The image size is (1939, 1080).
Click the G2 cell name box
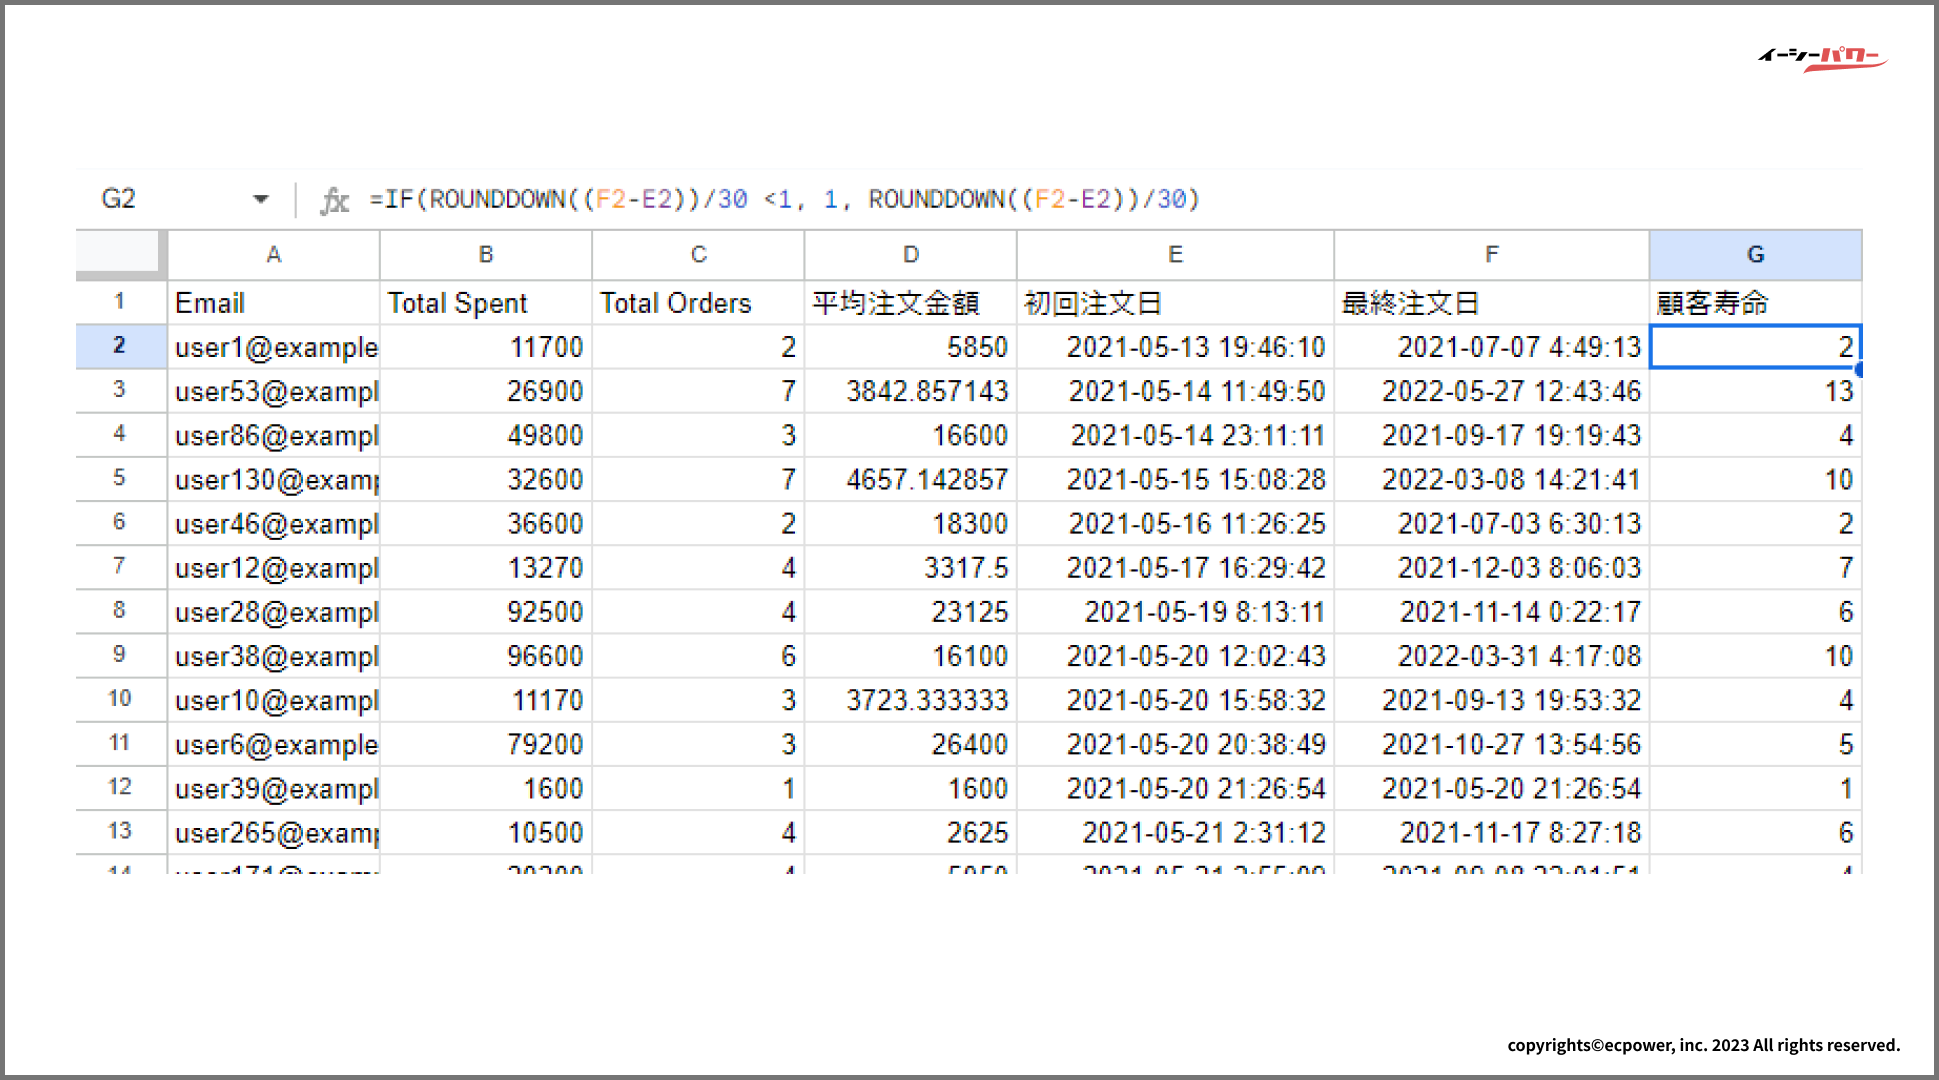[x=119, y=199]
